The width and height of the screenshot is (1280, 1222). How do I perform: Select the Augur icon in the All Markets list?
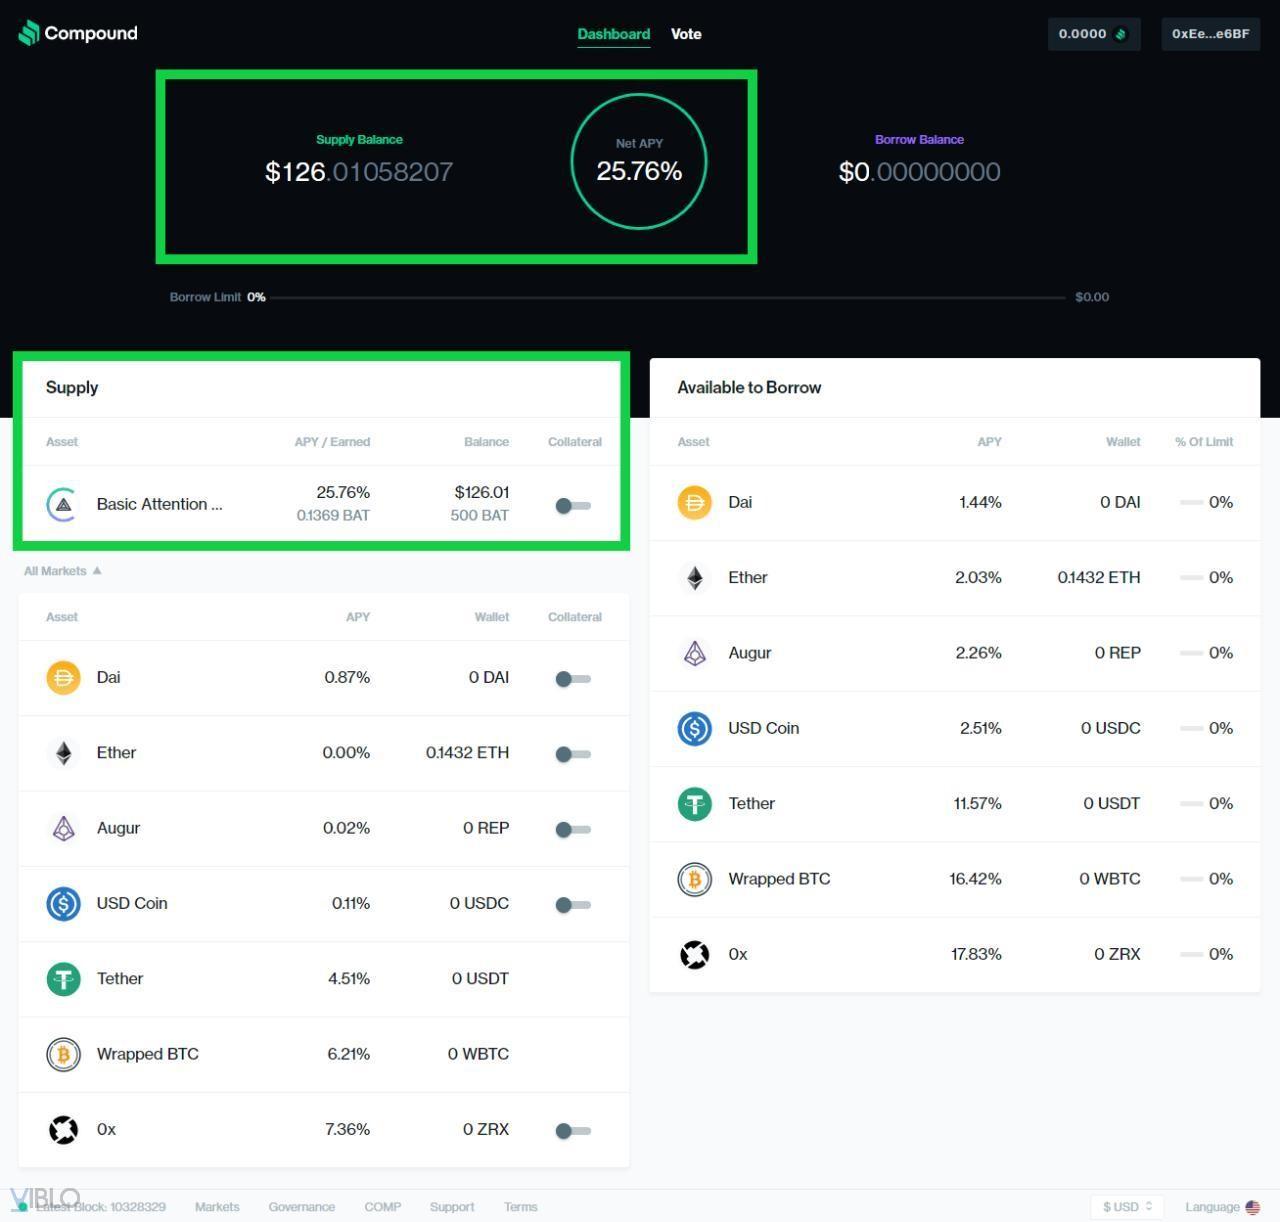pyautogui.click(x=63, y=828)
